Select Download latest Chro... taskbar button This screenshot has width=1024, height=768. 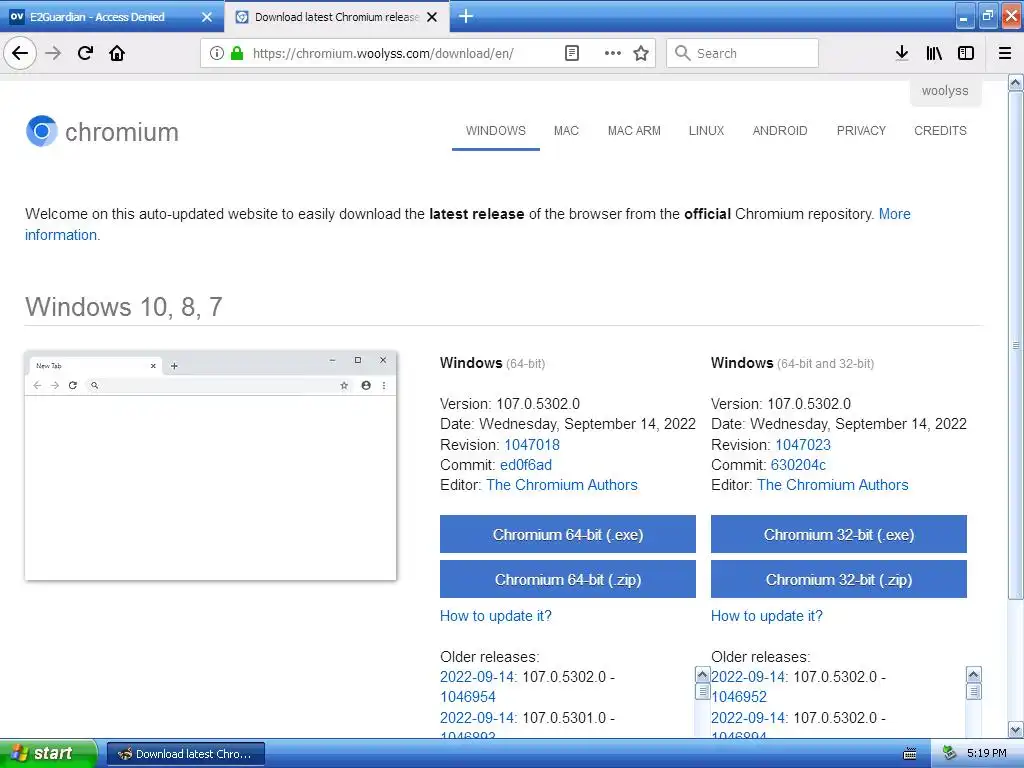tap(185, 754)
